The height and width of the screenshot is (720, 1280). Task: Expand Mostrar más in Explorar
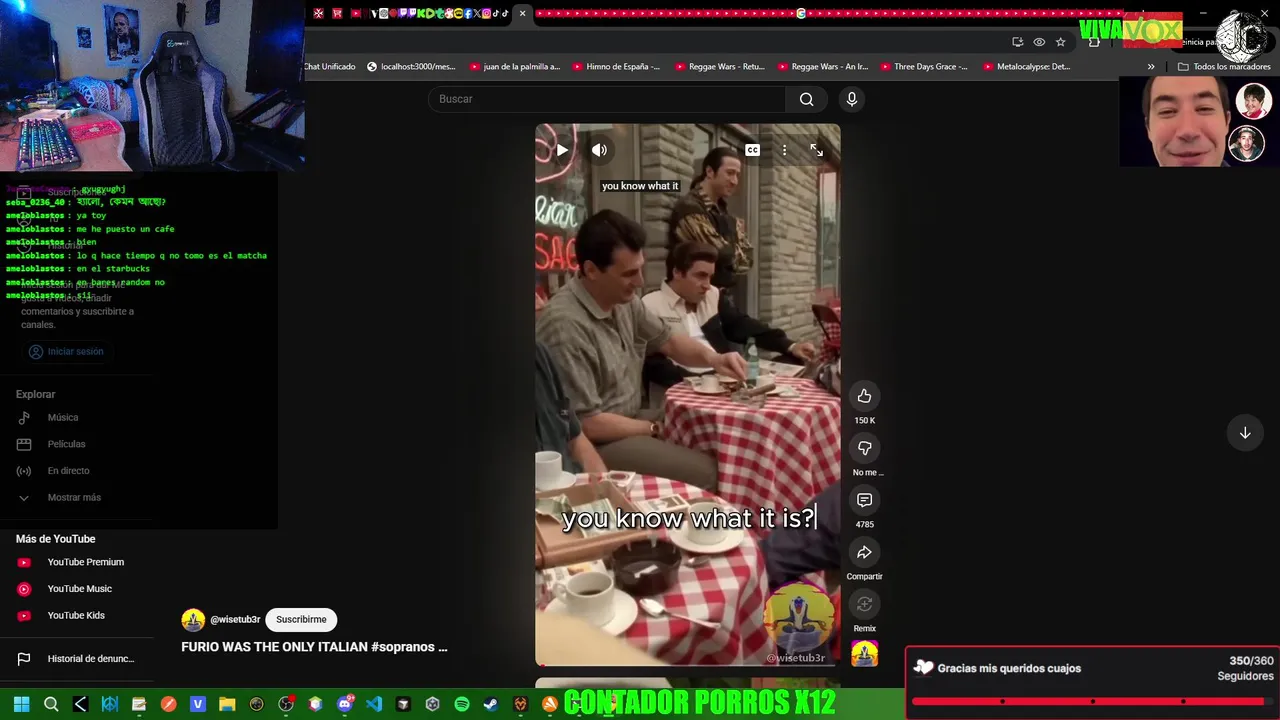coord(74,497)
